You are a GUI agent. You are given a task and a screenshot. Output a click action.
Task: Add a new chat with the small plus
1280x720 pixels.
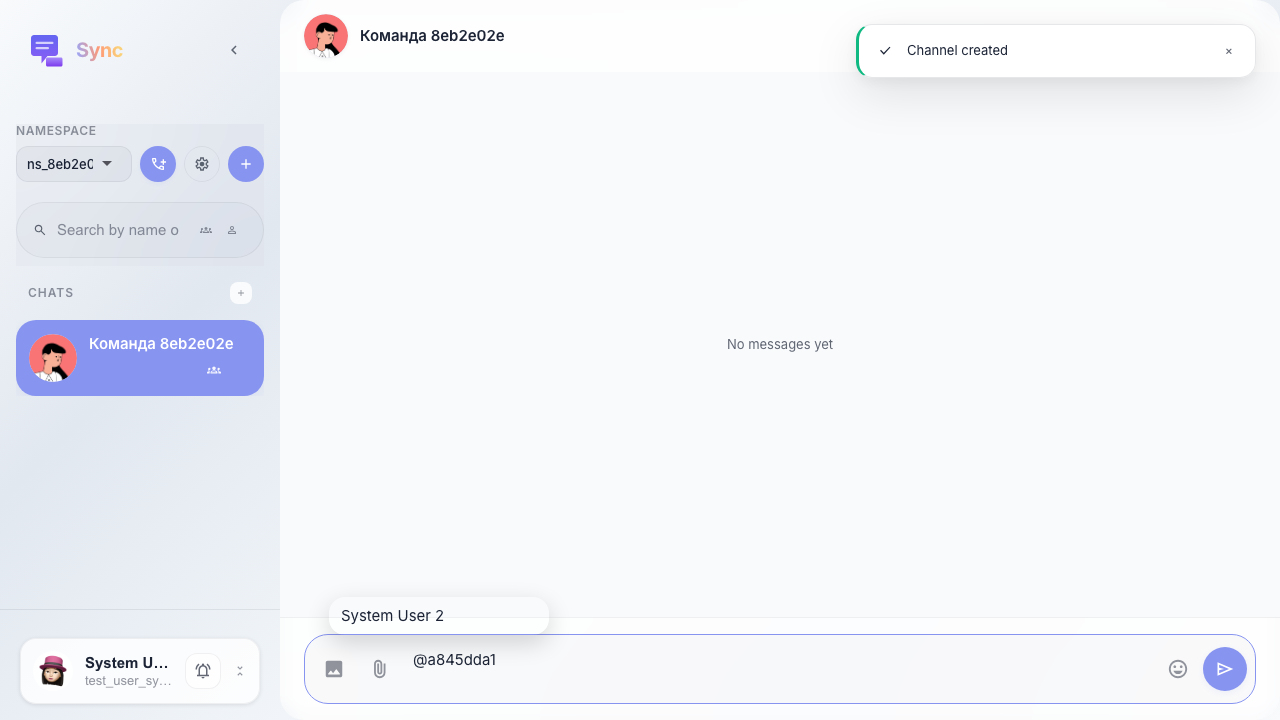(x=241, y=293)
